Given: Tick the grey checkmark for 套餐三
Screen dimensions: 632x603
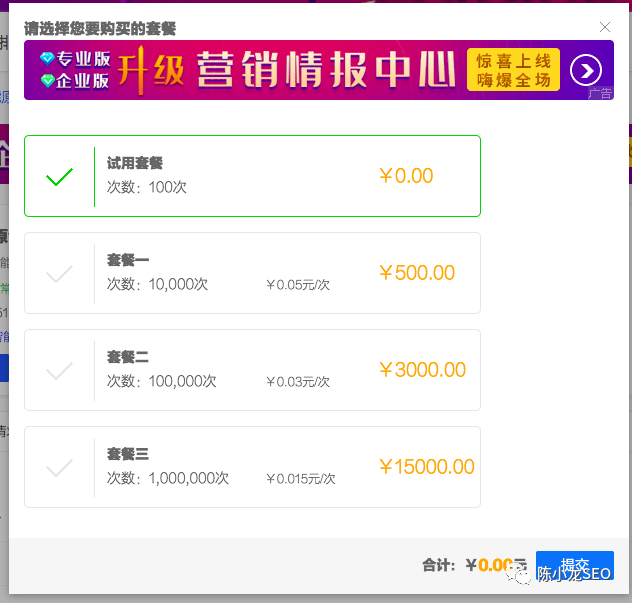Looking at the screenshot, I should coord(59,468).
